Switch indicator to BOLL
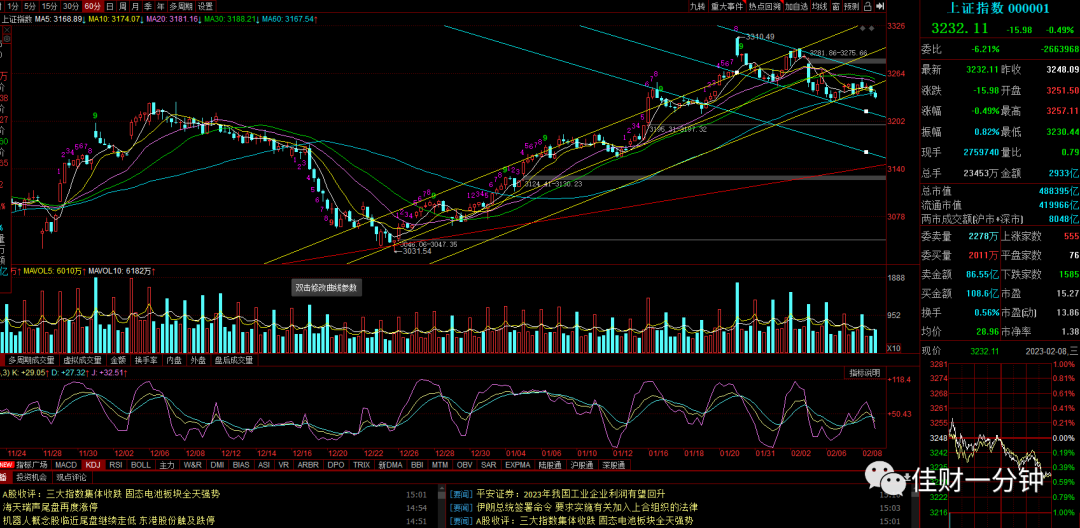The image size is (1080, 528). pyautogui.click(x=141, y=465)
